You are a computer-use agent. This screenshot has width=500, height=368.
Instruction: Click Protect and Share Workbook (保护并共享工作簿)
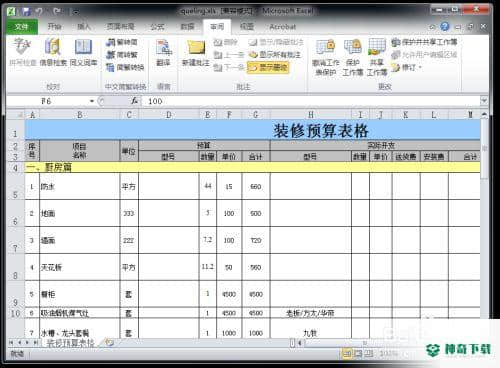point(424,42)
